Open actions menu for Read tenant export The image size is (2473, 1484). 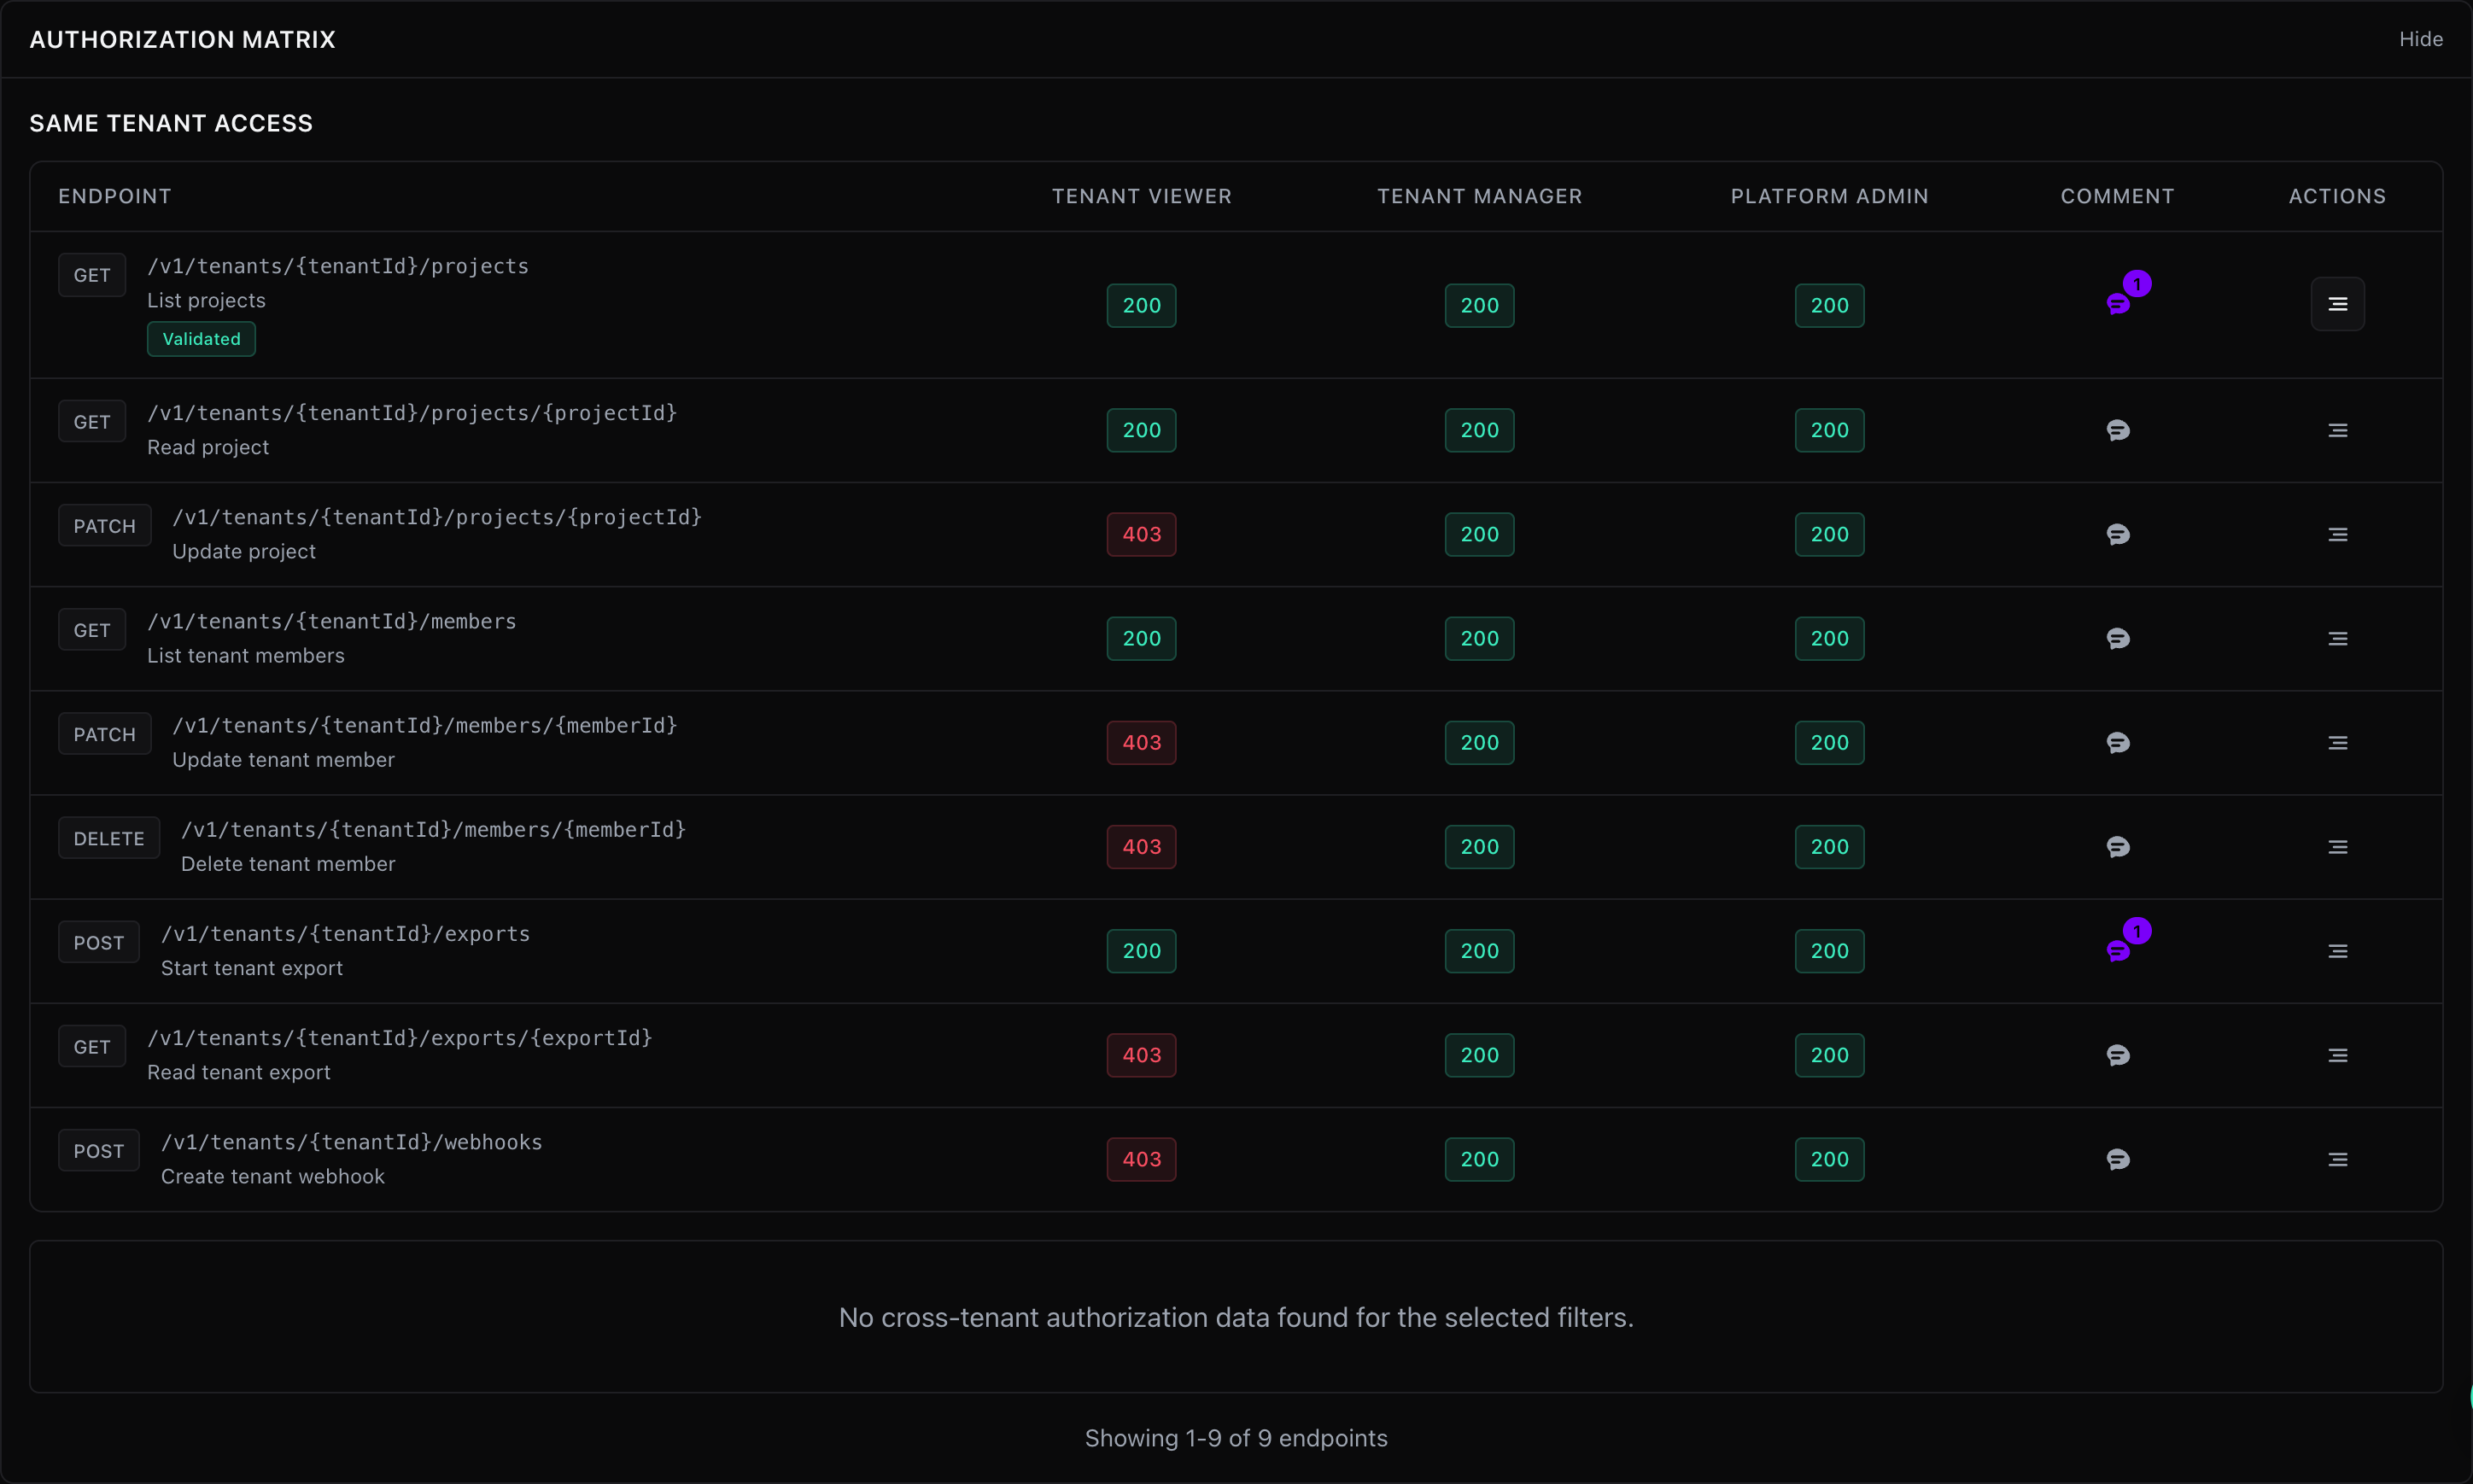point(2337,1055)
